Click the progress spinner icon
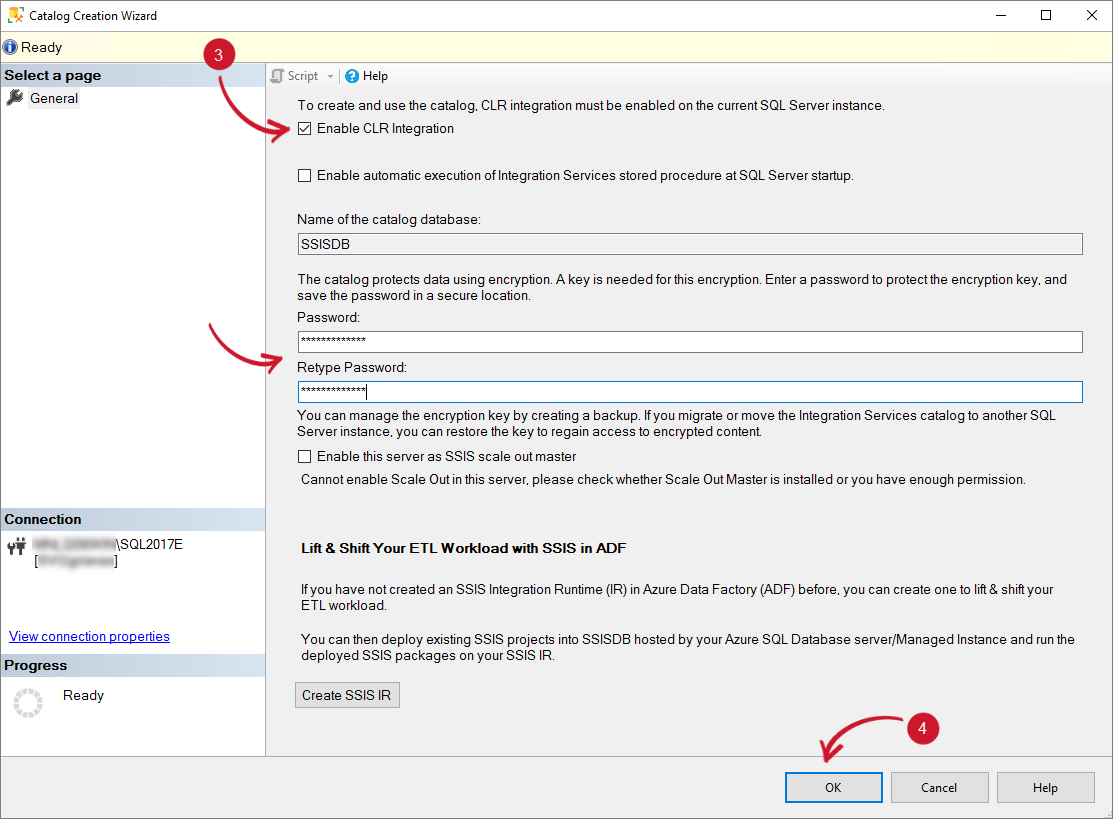Image resolution: width=1113 pixels, height=819 pixels. click(28, 703)
